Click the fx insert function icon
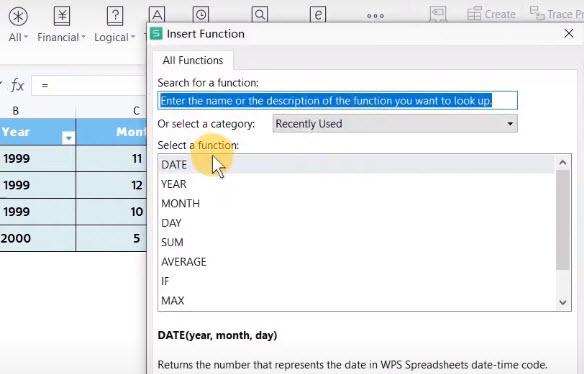The width and height of the screenshot is (584, 374). [x=18, y=85]
